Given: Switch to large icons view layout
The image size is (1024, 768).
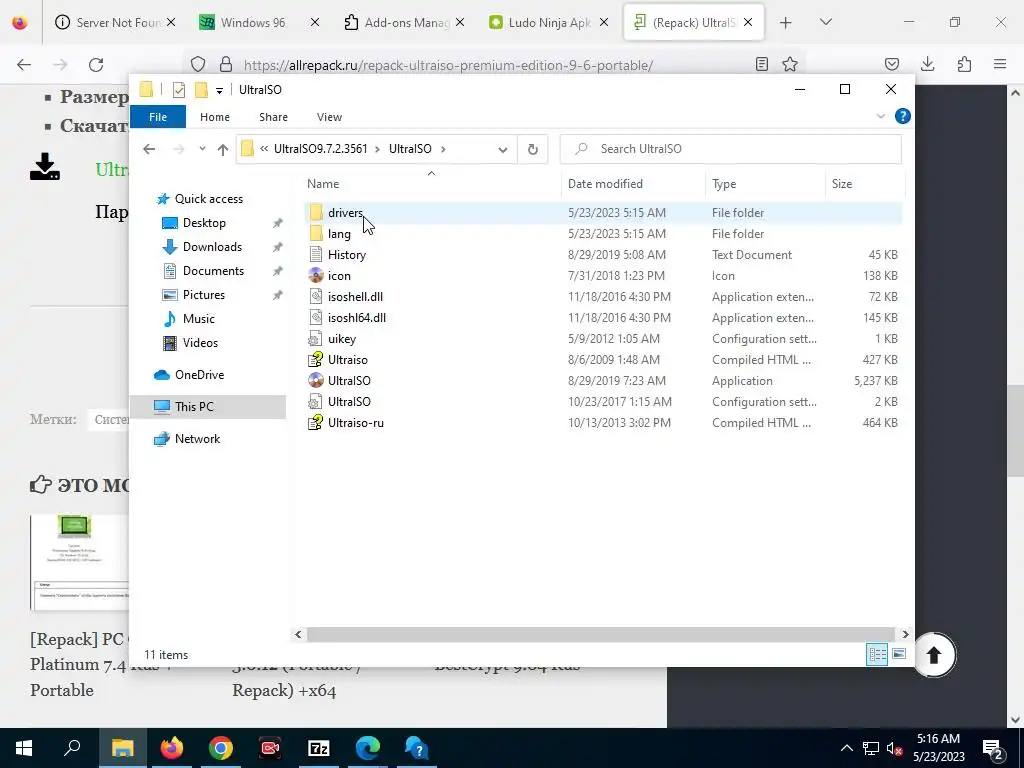Looking at the screenshot, I should 899,654.
